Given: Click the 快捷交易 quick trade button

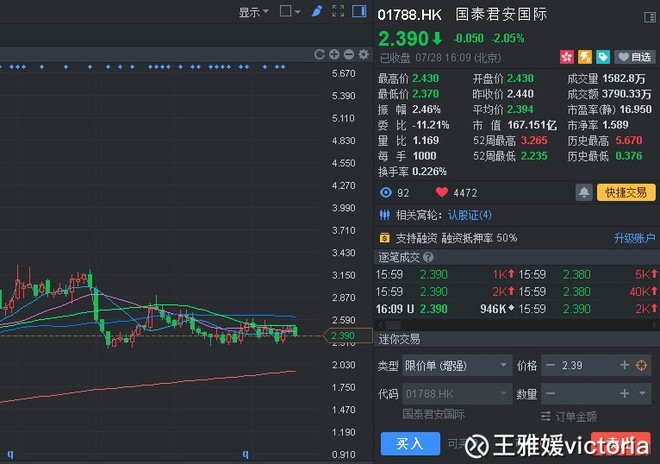Looking at the screenshot, I should tap(626, 193).
